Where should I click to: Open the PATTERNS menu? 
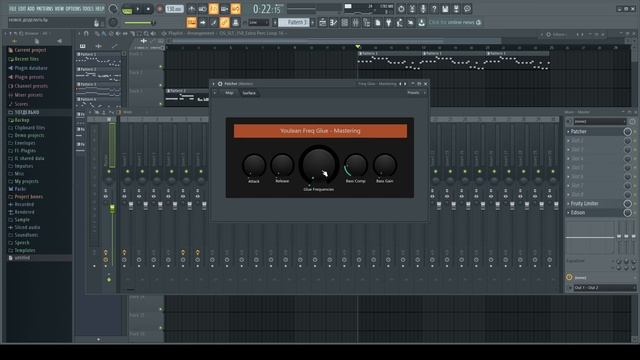(x=44, y=8)
